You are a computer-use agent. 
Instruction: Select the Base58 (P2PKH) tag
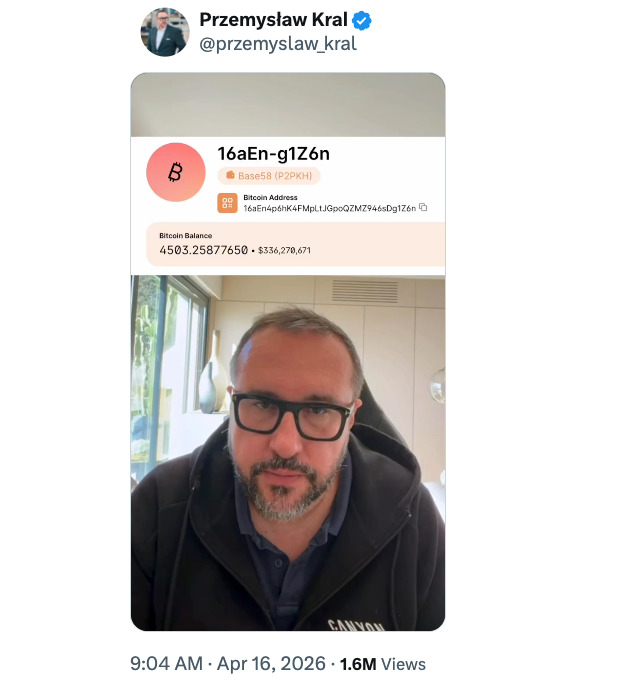(x=269, y=175)
